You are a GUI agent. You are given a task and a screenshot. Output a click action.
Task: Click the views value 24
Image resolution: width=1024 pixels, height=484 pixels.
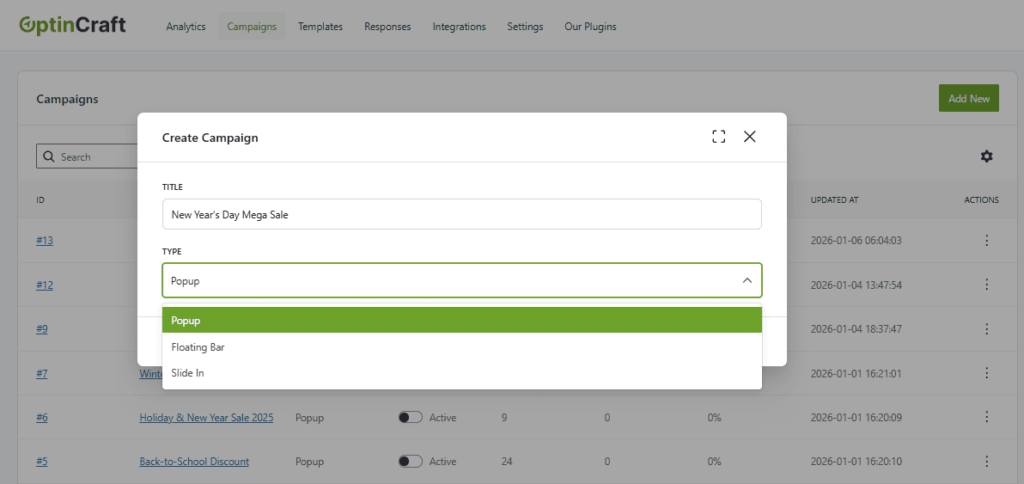click(507, 461)
